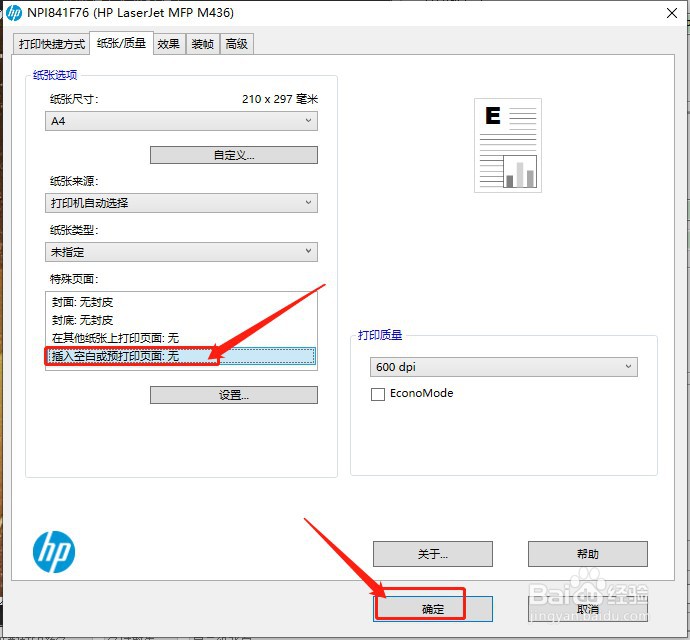Click the 自定义... button

[234, 155]
